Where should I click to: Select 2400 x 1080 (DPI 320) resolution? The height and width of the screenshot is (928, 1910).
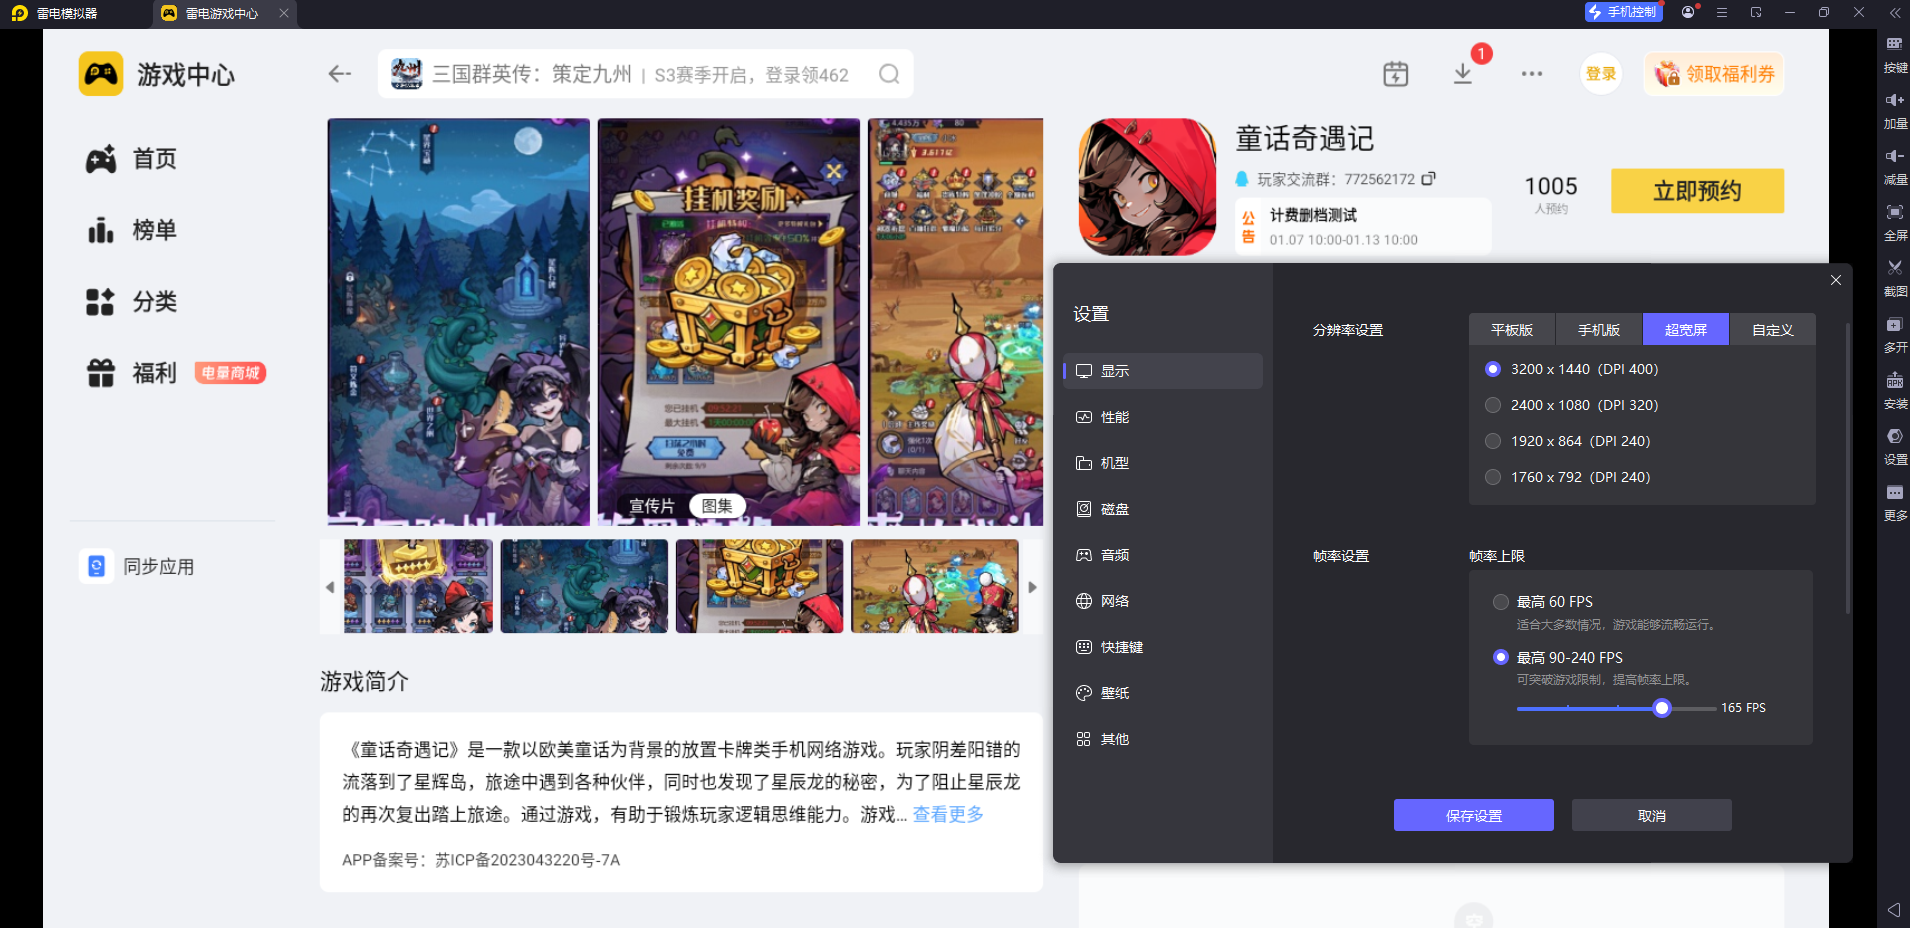tap(1573, 405)
